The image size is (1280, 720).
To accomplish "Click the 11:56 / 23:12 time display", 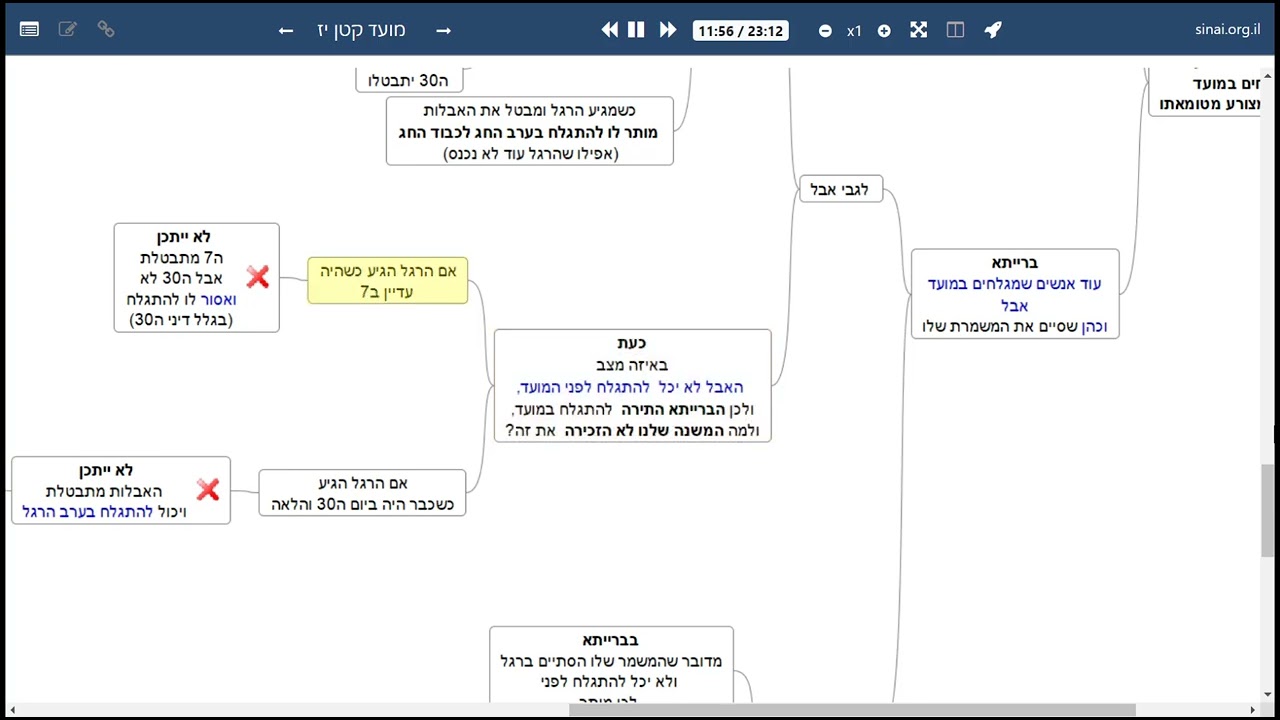I will click(x=740, y=31).
